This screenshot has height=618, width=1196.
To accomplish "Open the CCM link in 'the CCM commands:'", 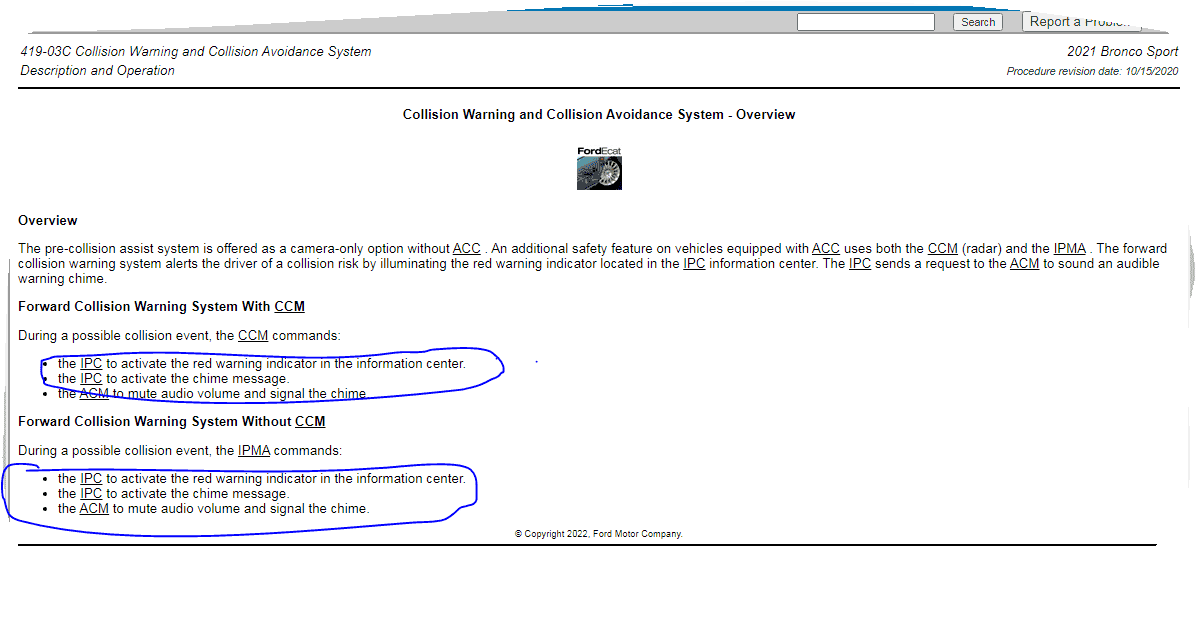I will tap(253, 336).
